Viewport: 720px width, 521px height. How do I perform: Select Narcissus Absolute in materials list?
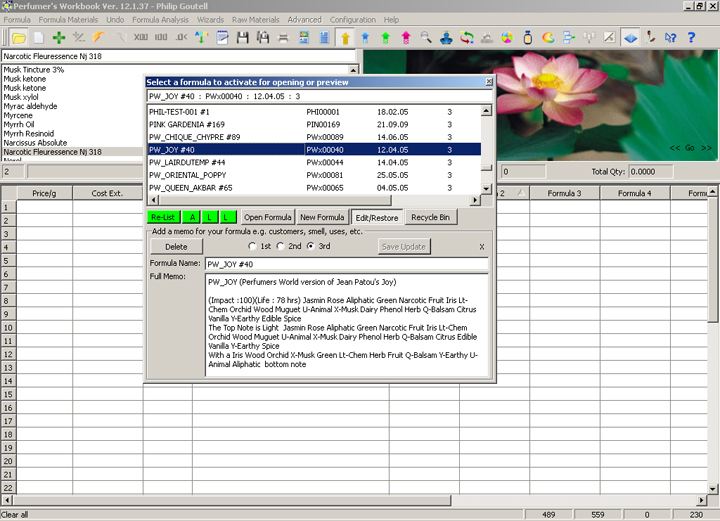tap(35, 143)
